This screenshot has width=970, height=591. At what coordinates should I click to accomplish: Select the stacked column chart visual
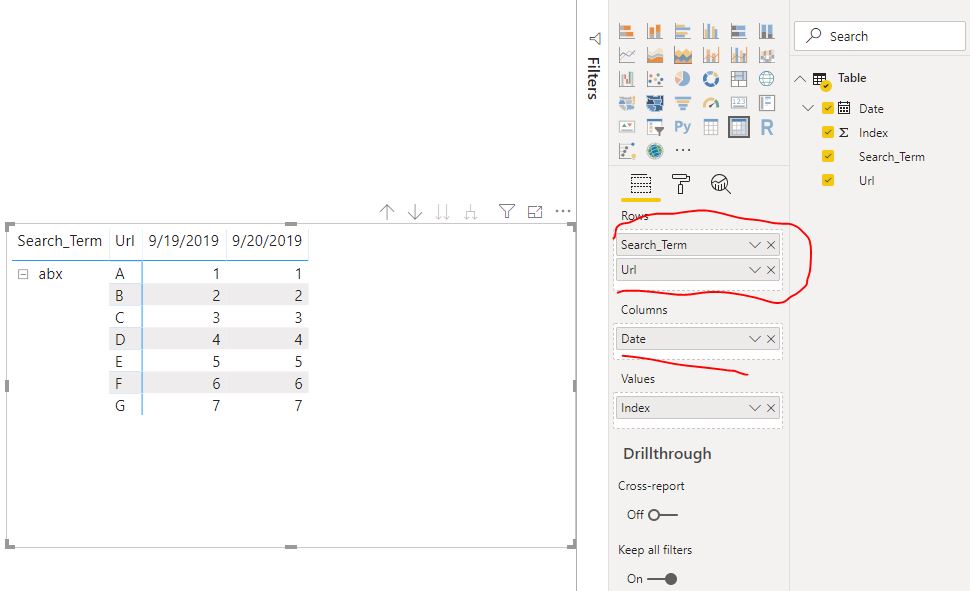click(x=655, y=31)
